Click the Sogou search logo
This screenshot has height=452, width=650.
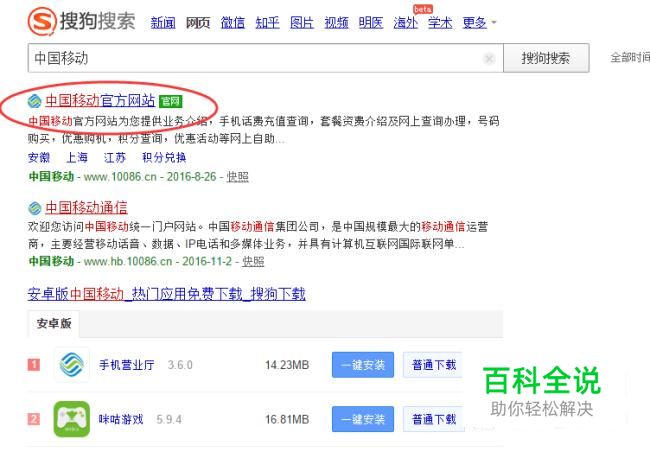click(82, 21)
